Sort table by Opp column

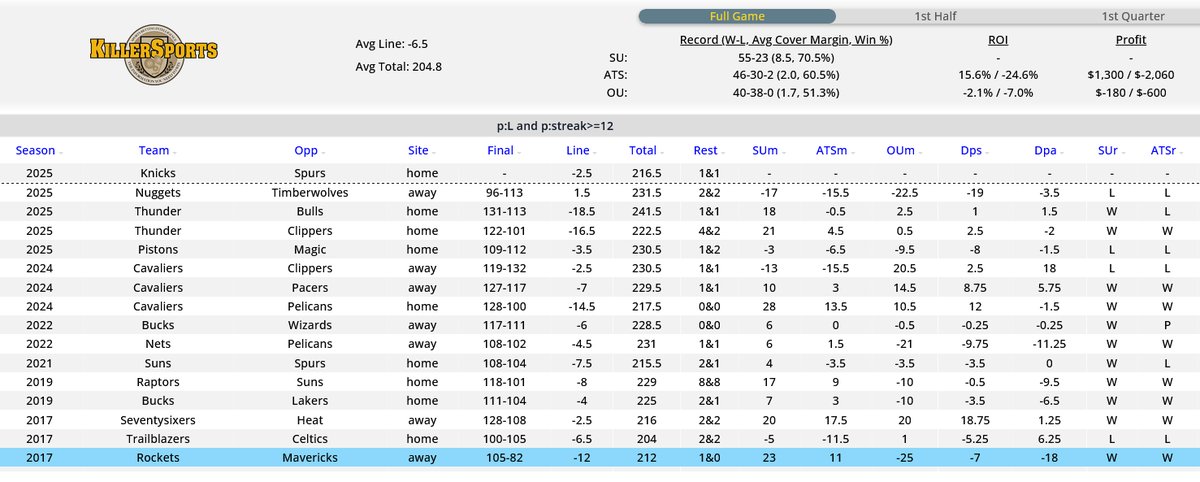[x=305, y=150]
